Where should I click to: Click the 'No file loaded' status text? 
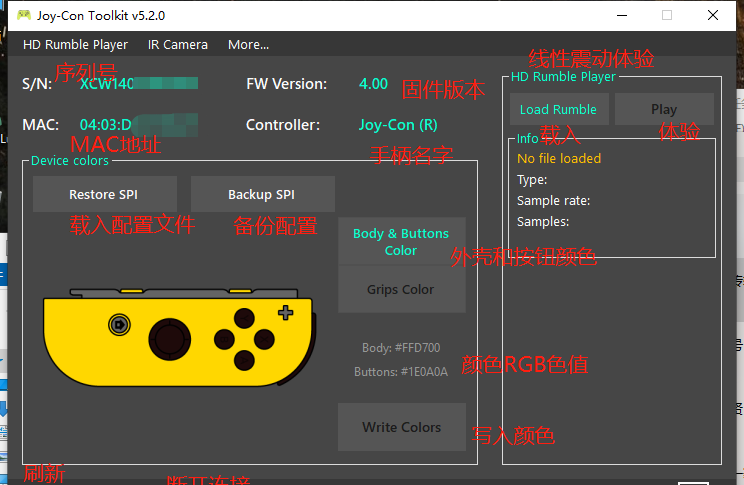559,159
